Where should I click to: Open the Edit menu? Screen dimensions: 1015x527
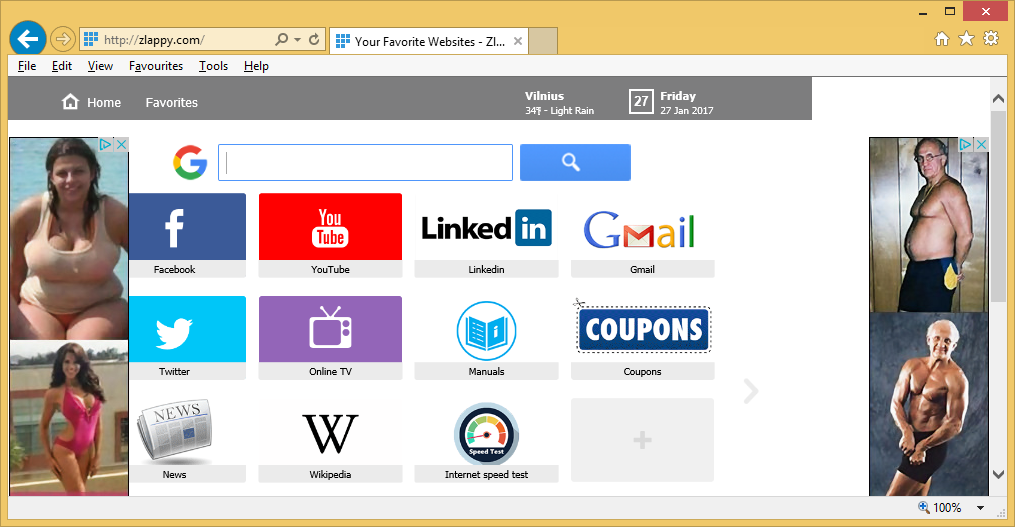[61, 66]
